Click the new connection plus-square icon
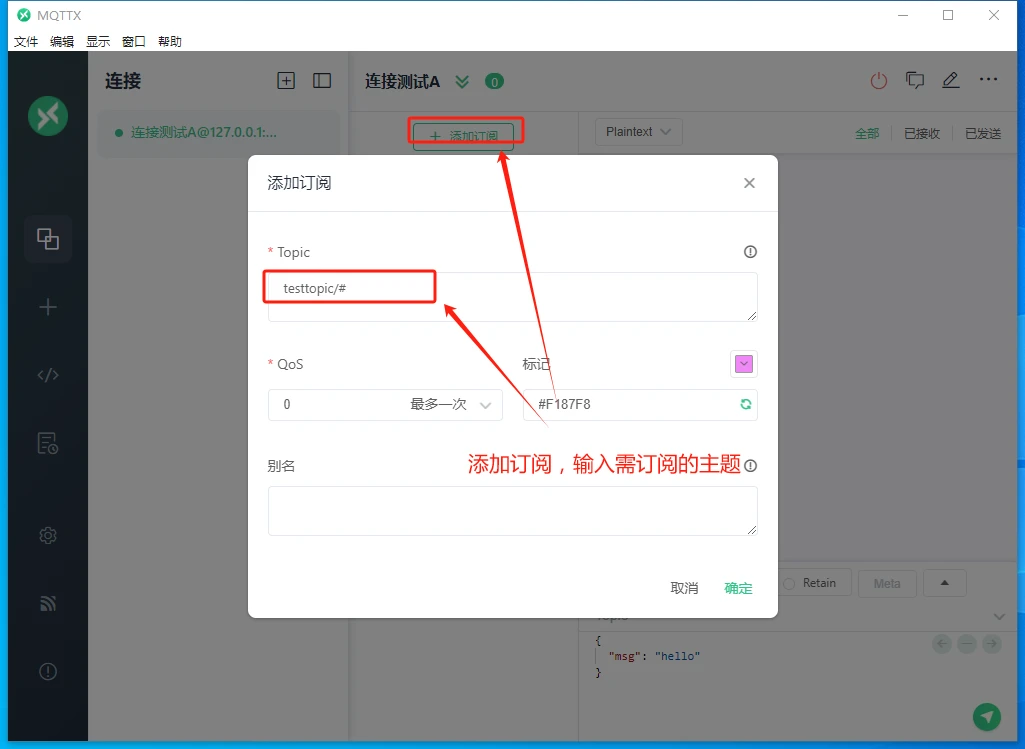This screenshot has height=749, width=1025. [x=286, y=80]
